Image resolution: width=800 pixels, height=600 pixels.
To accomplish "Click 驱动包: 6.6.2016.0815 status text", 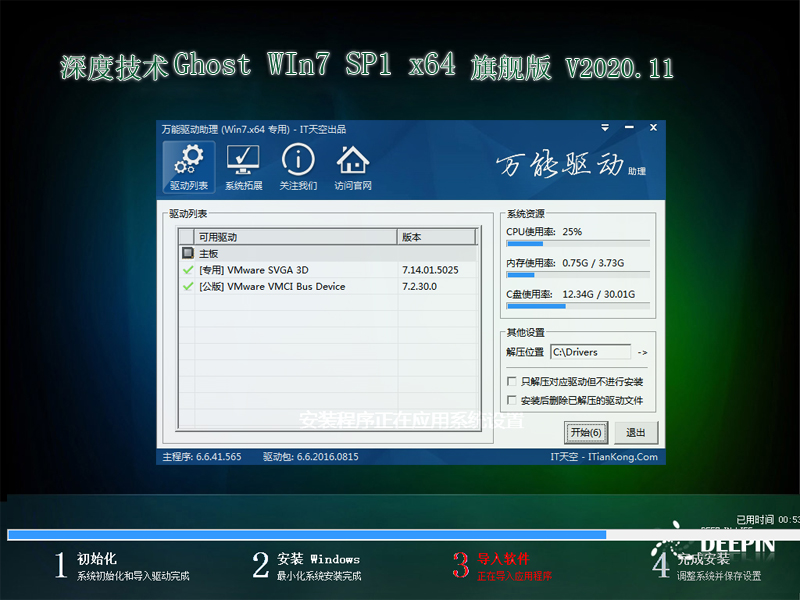I will (311, 457).
